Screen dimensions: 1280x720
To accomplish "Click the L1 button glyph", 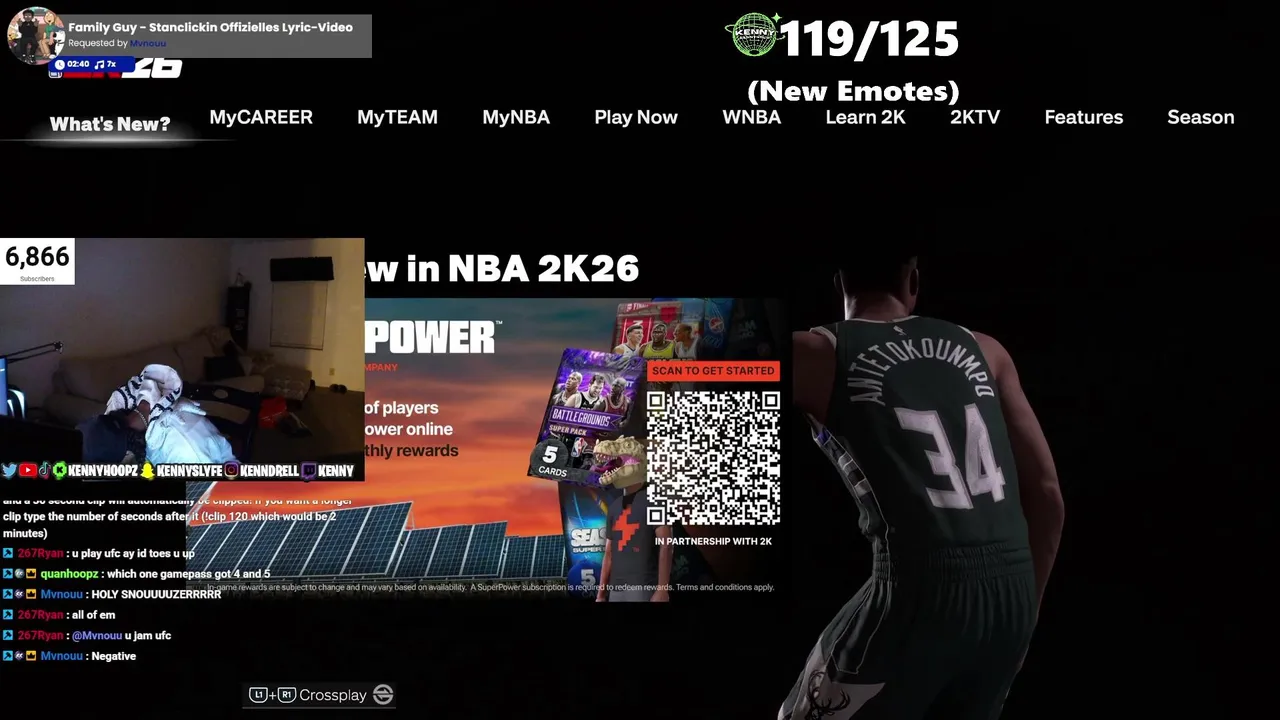I will pyautogui.click(x=258, y=695).
